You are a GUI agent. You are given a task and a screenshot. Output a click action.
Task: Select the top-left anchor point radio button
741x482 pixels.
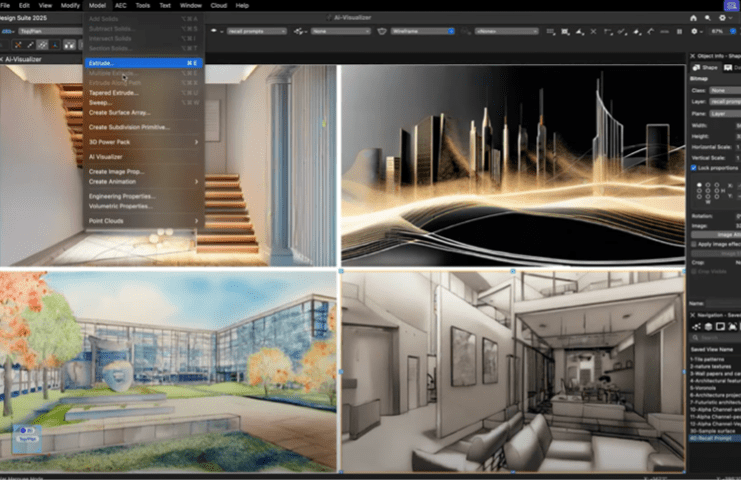700,184
